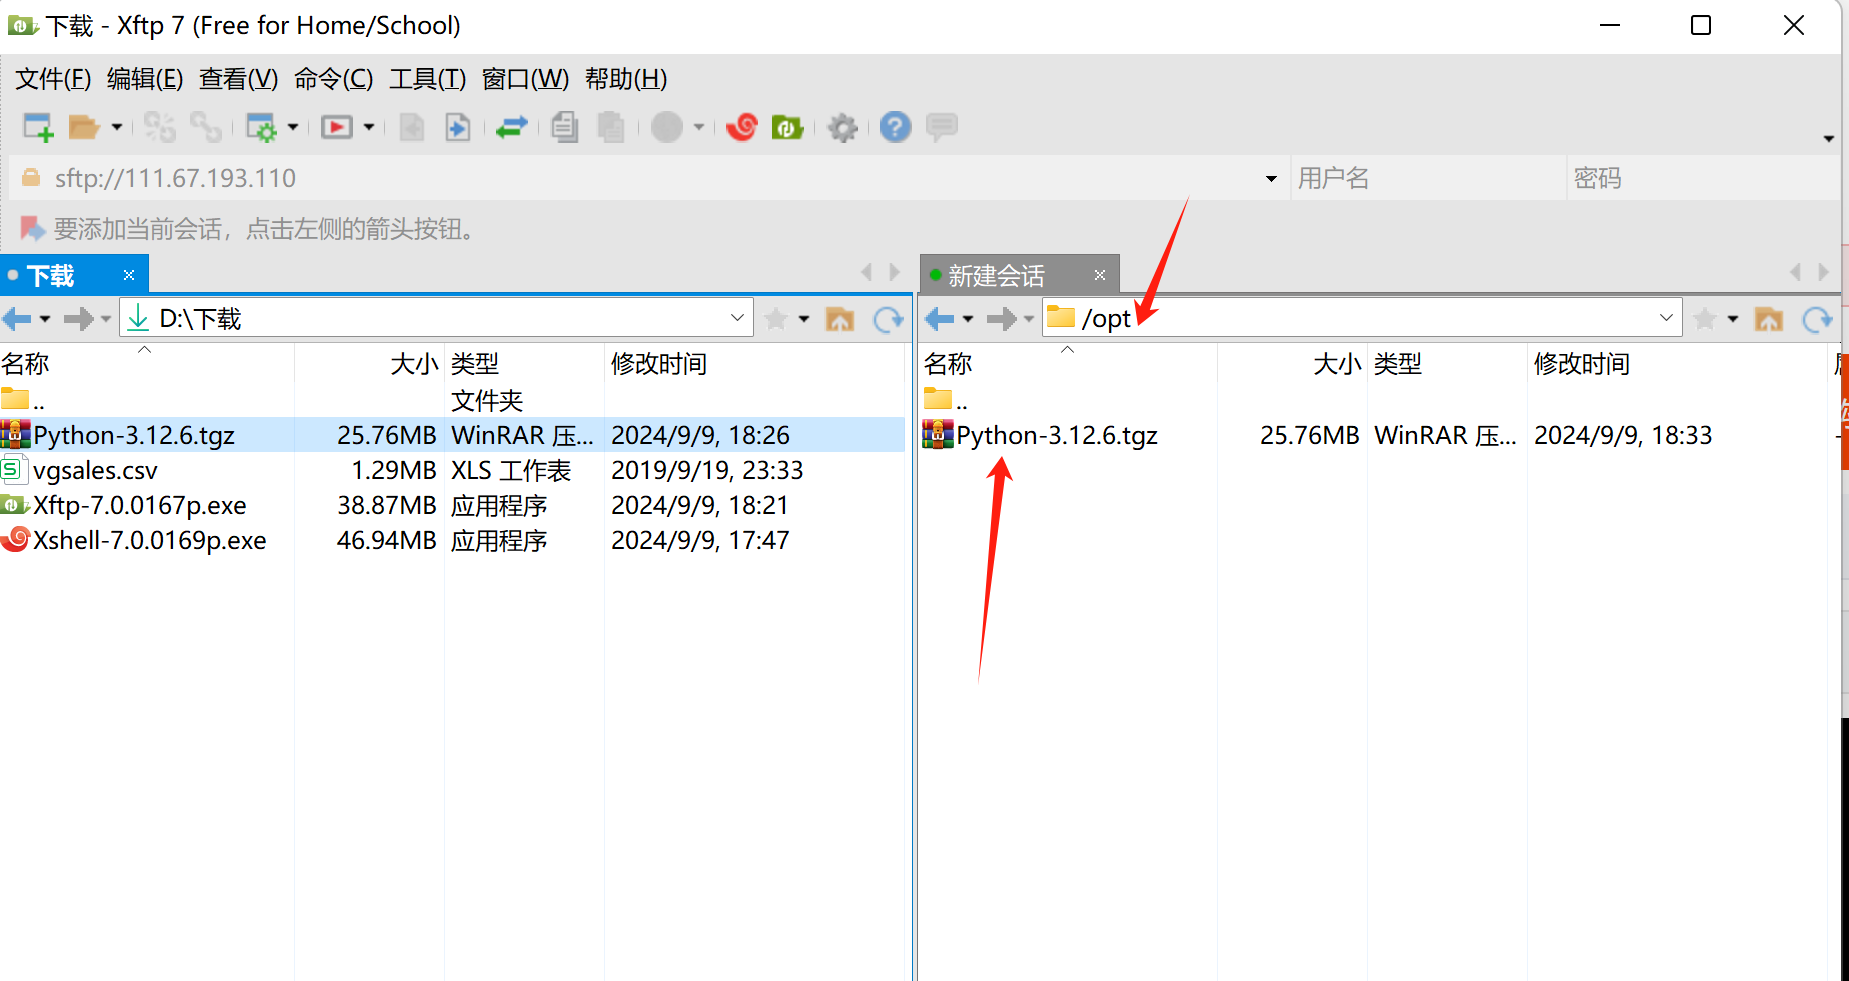Refresh the remote /opt pane

[x=1817, y=319]
